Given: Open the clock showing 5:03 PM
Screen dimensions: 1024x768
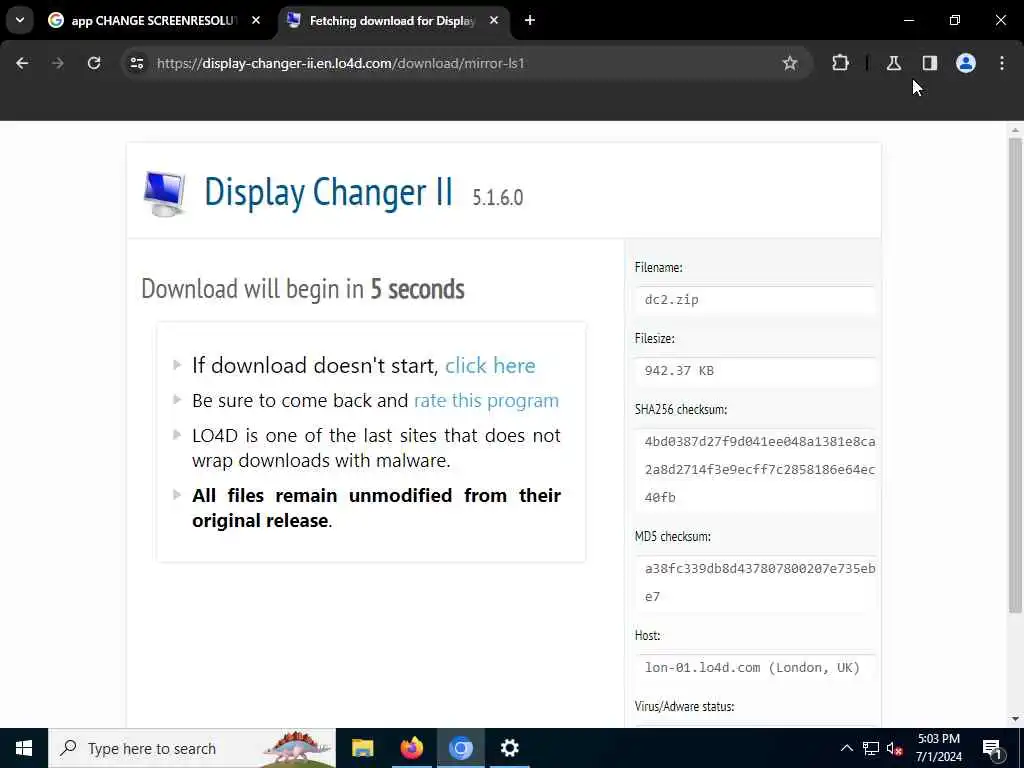Looking at the screenshot, I should (x=939, y=748).
